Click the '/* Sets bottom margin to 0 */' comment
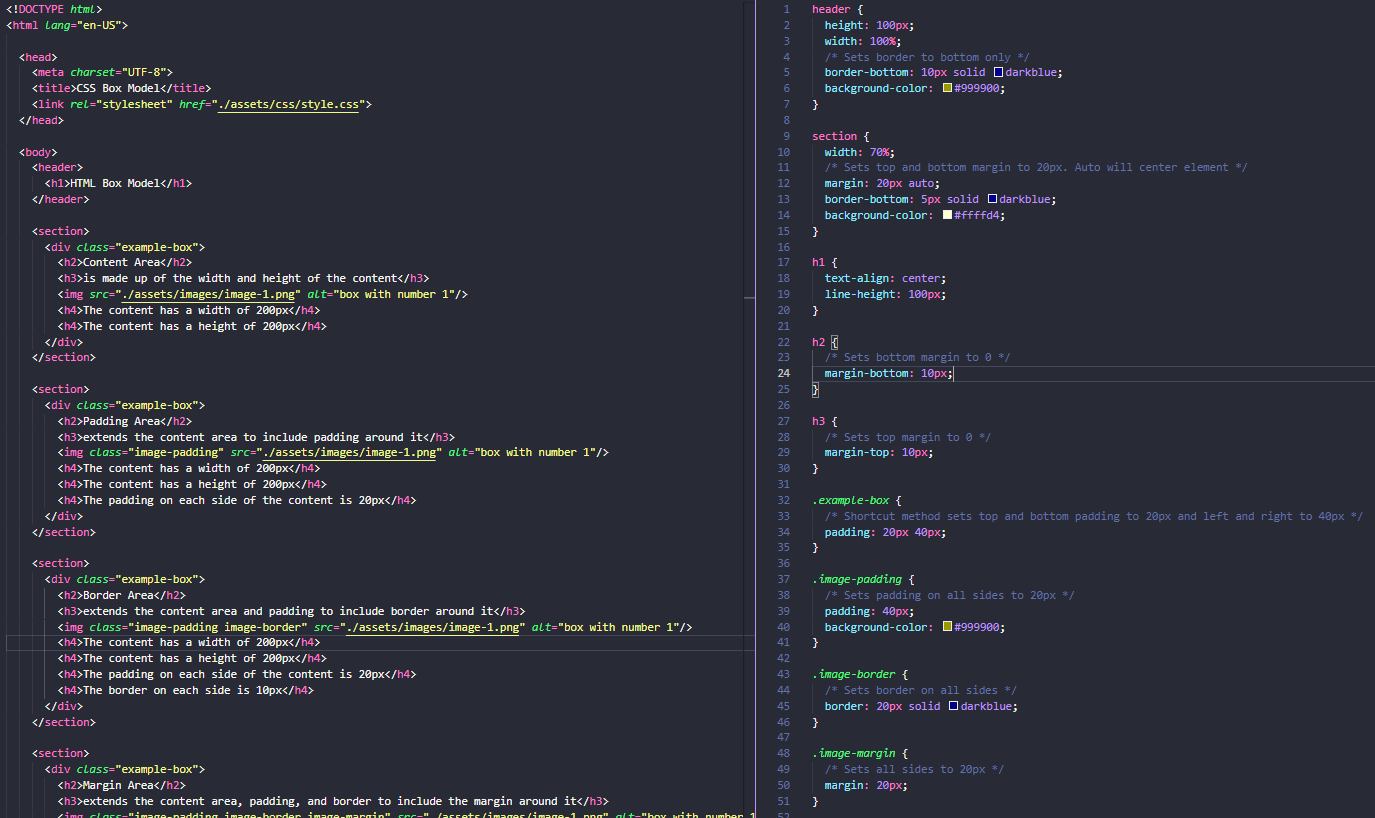 (x=917, y=357)
